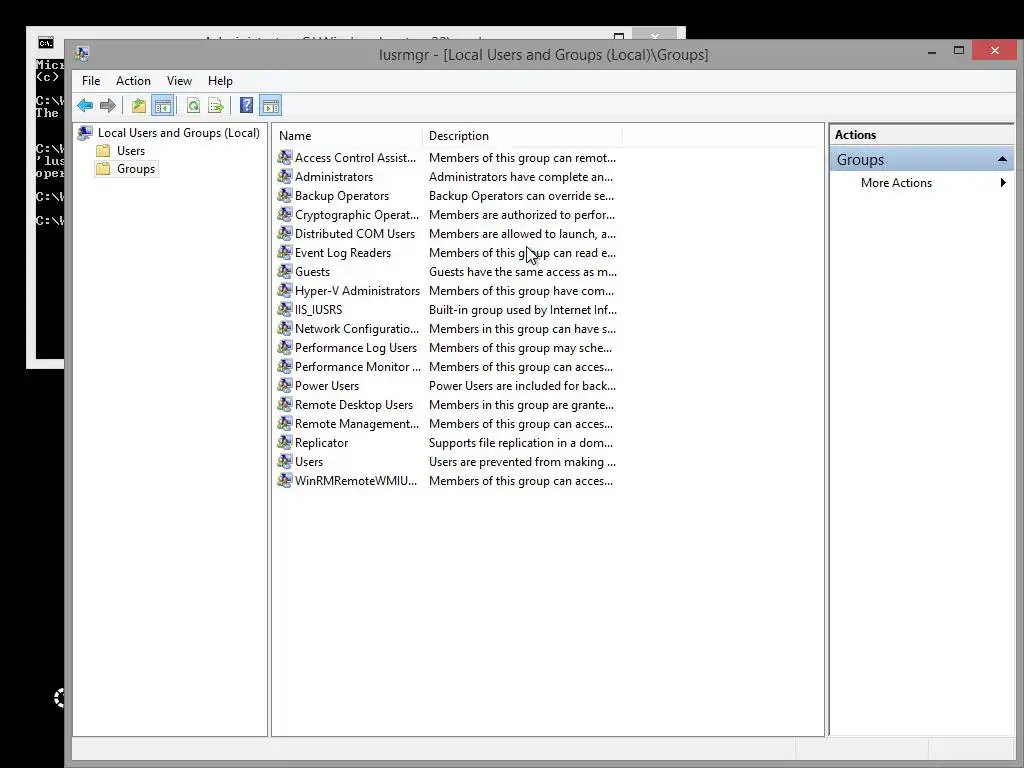
Task: Click the Hyper-V Administrators group icon
Action: pyautogui.click(x=285, y=290)
